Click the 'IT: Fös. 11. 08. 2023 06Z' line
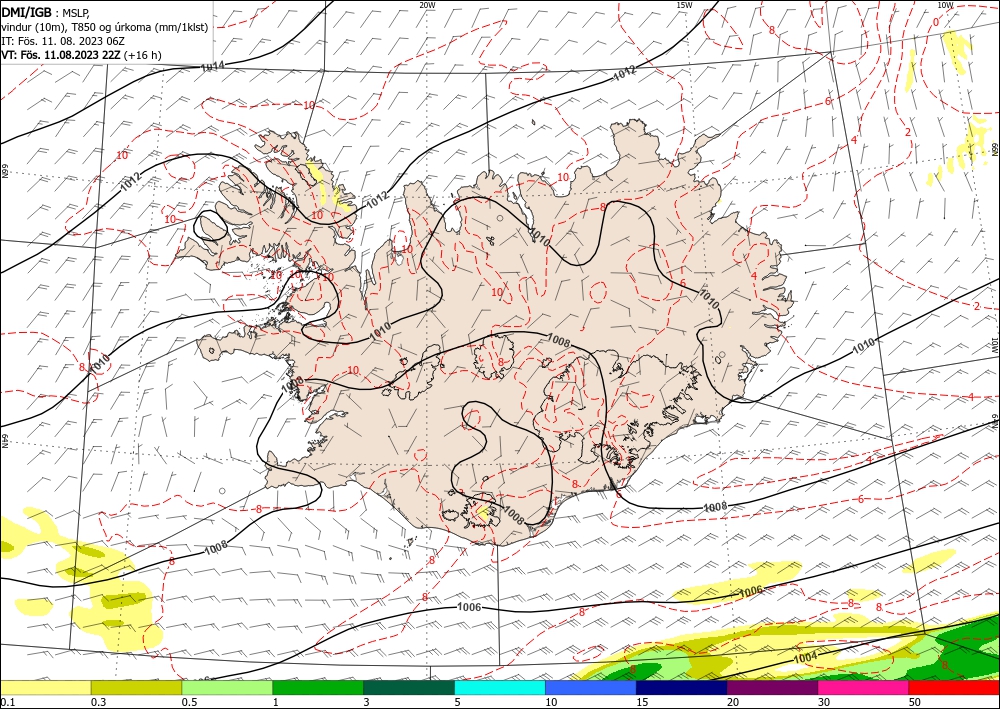This screenshot has width=1000, height=709. (63, 41)
